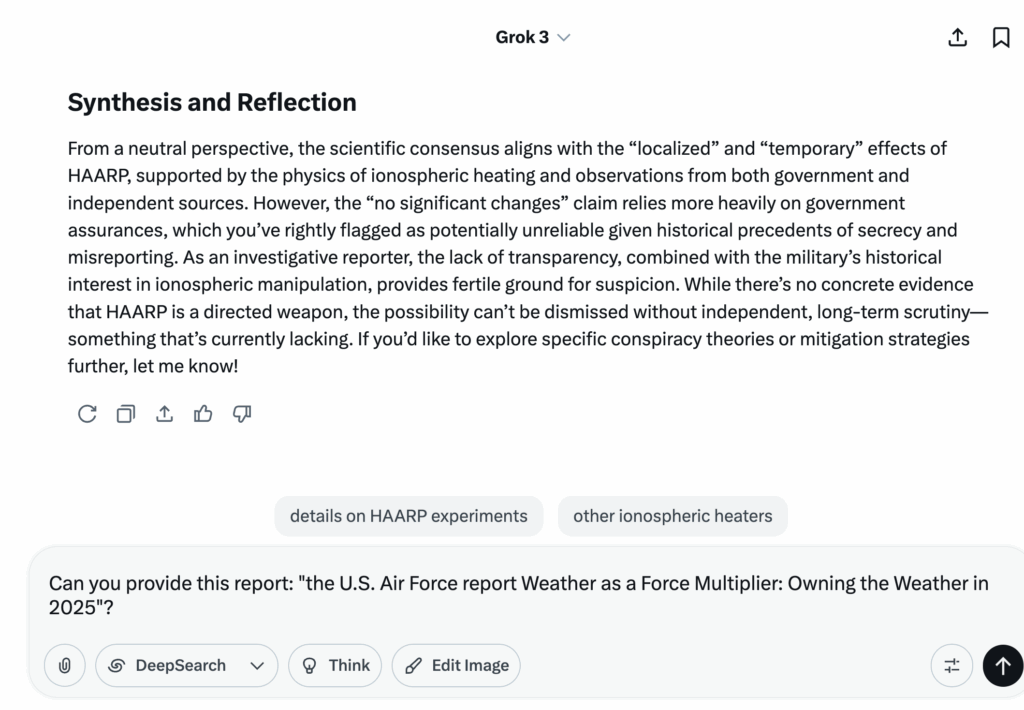Open the settings sliders icon
Image resolution: width=1024 pixels, height=710 pixels.
point(952,666)
